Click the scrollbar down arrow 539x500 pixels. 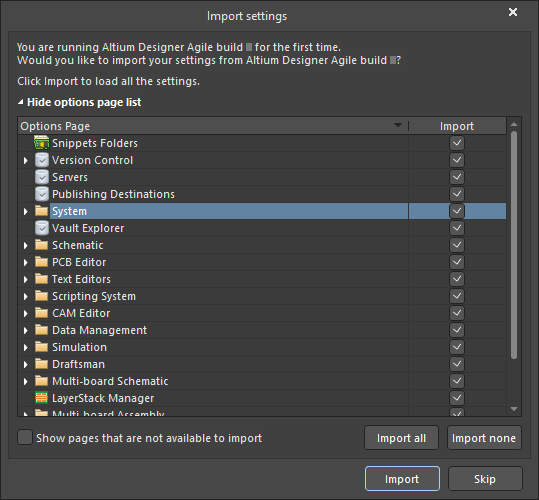(514, 409)
